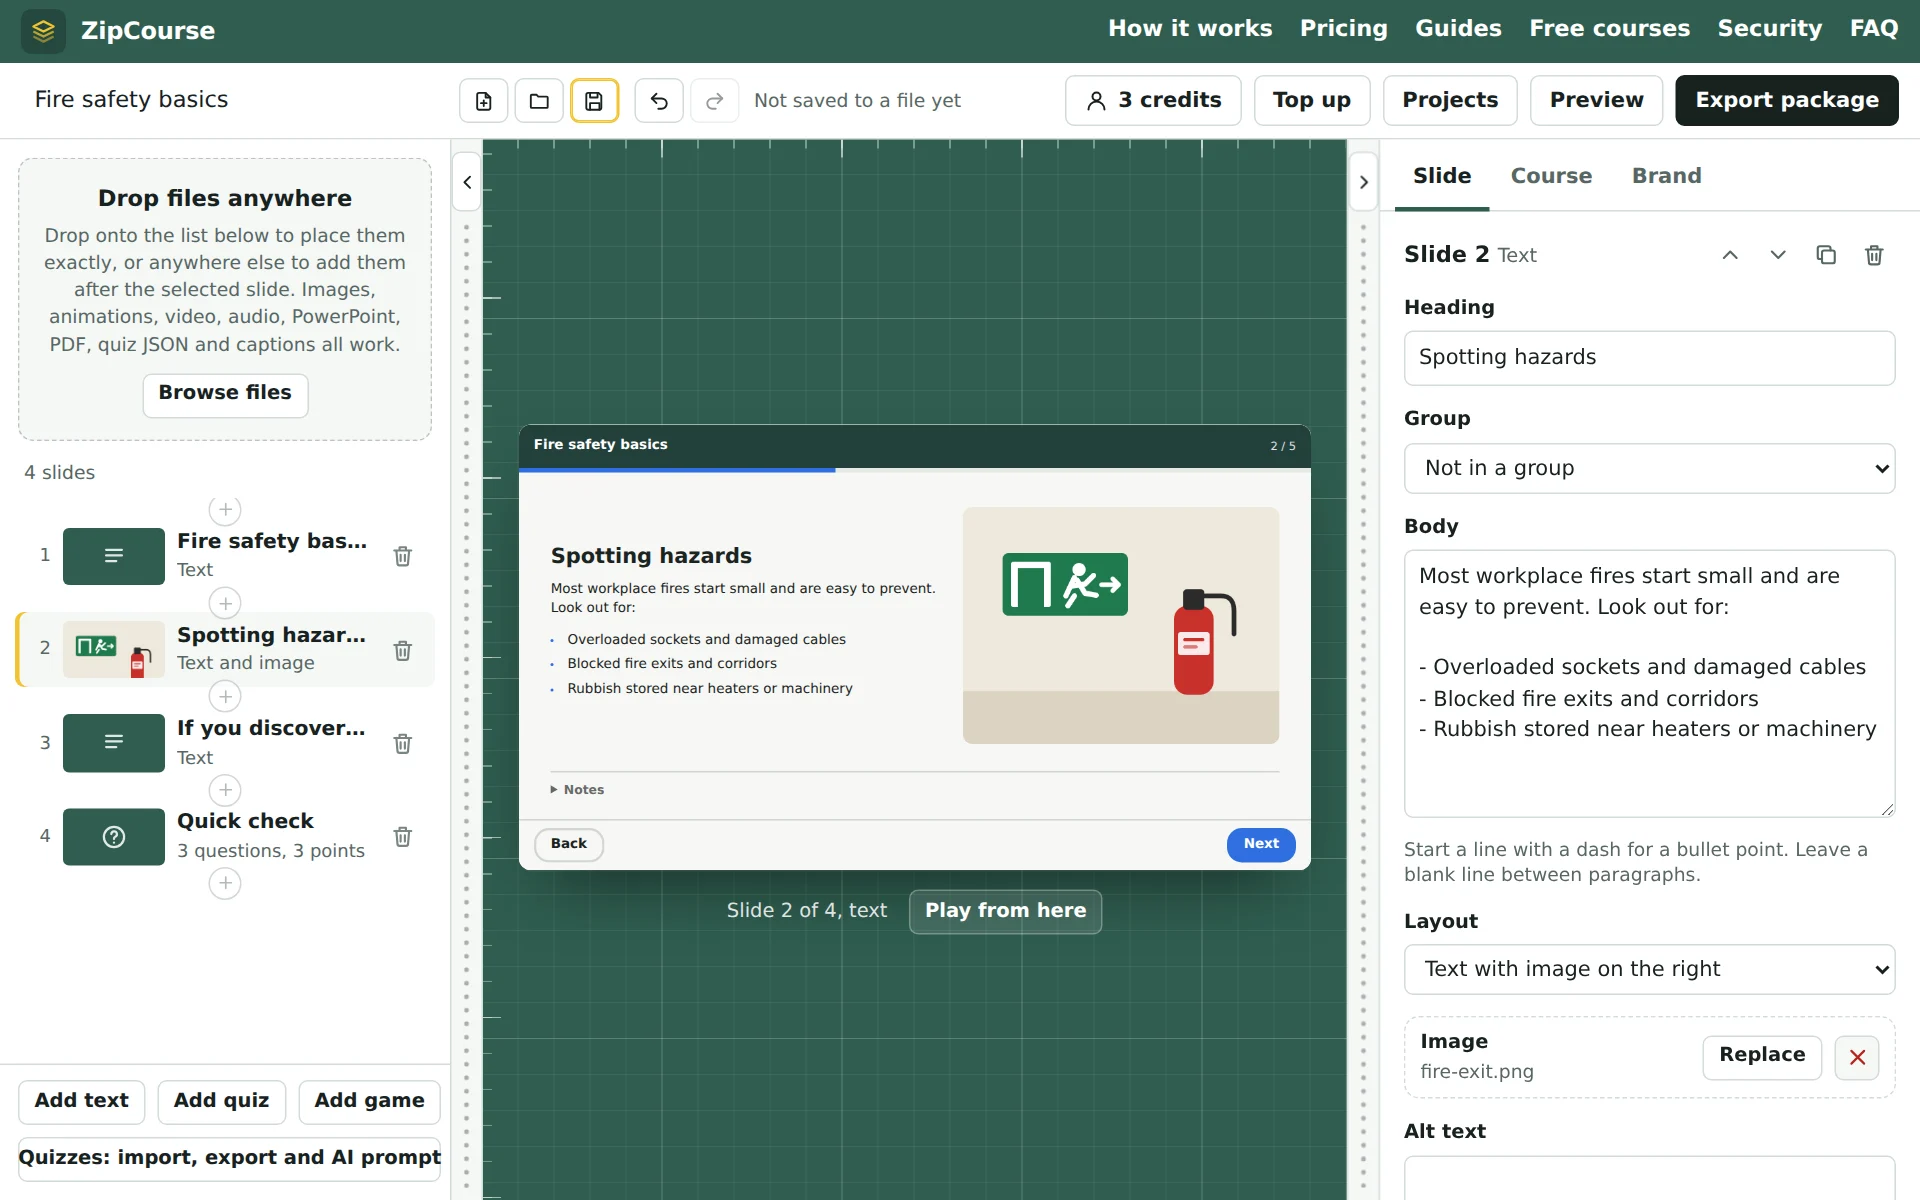Click Next in slide preview
1920x1200 pixels.
pos(1261,844)
